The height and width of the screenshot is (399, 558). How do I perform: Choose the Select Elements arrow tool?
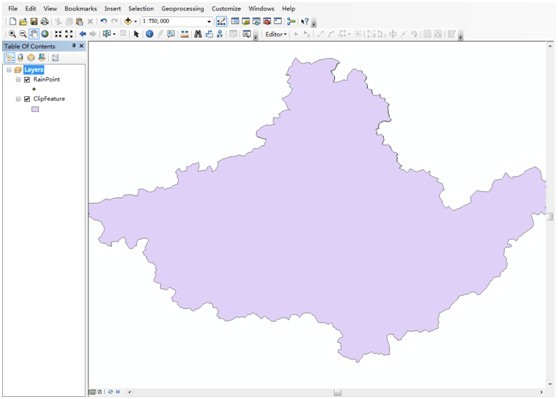pyautogui.click(x=136, y=34)
